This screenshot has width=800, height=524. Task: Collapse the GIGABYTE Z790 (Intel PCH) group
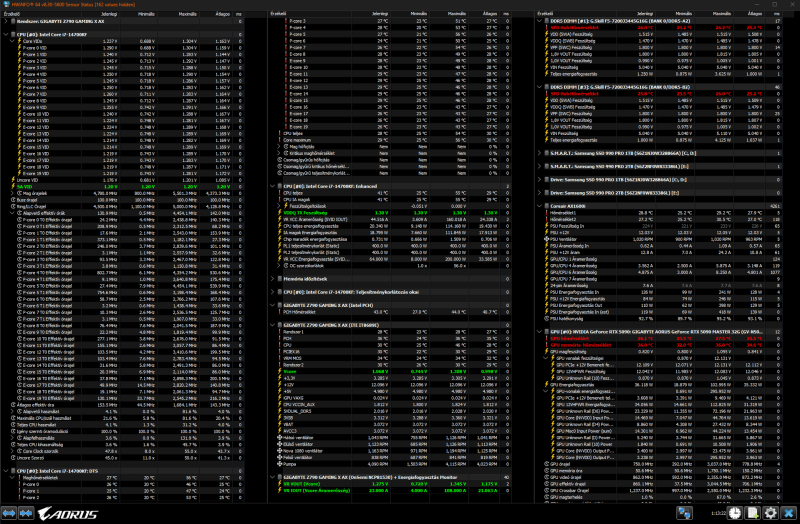click(x=272, y=305)
